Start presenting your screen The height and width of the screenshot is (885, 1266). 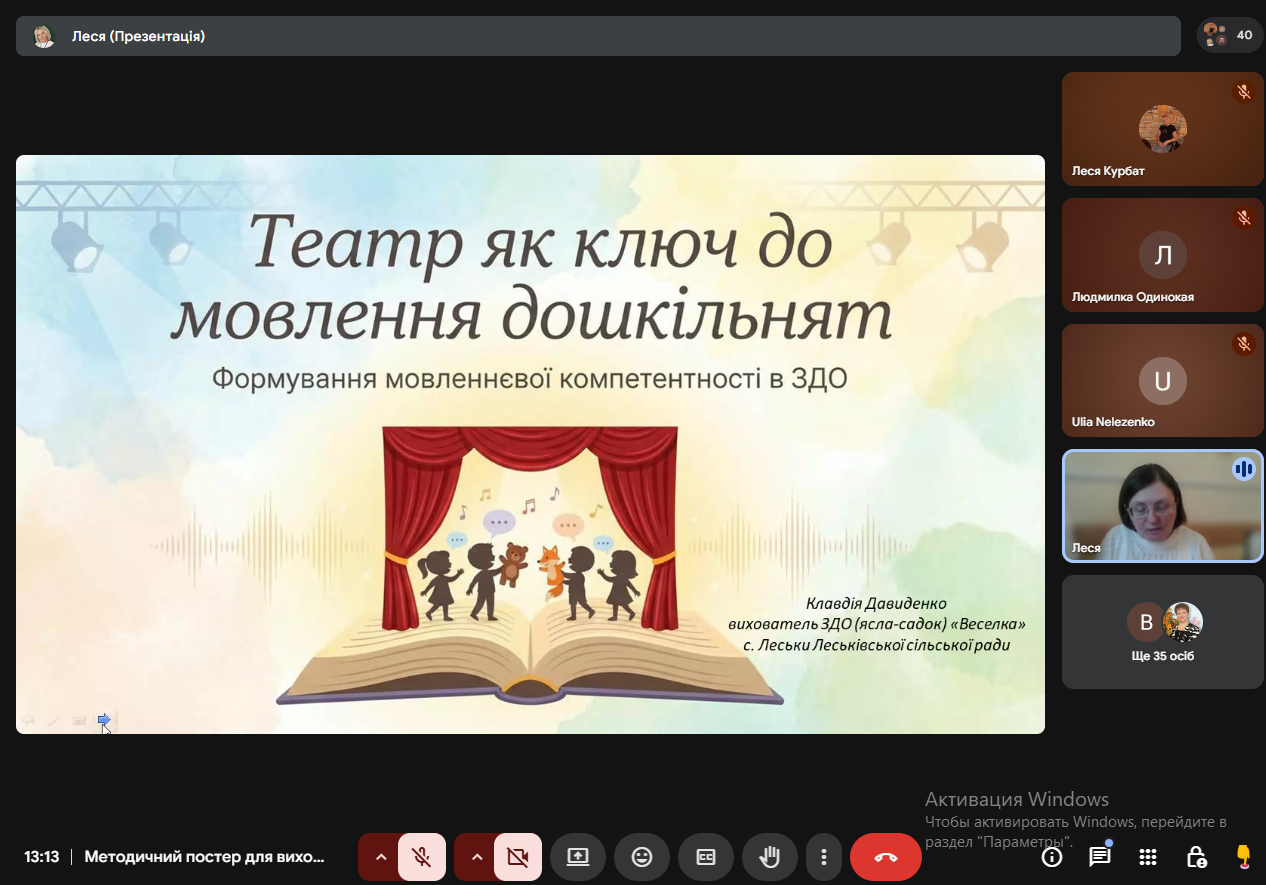tap(578, 857)
